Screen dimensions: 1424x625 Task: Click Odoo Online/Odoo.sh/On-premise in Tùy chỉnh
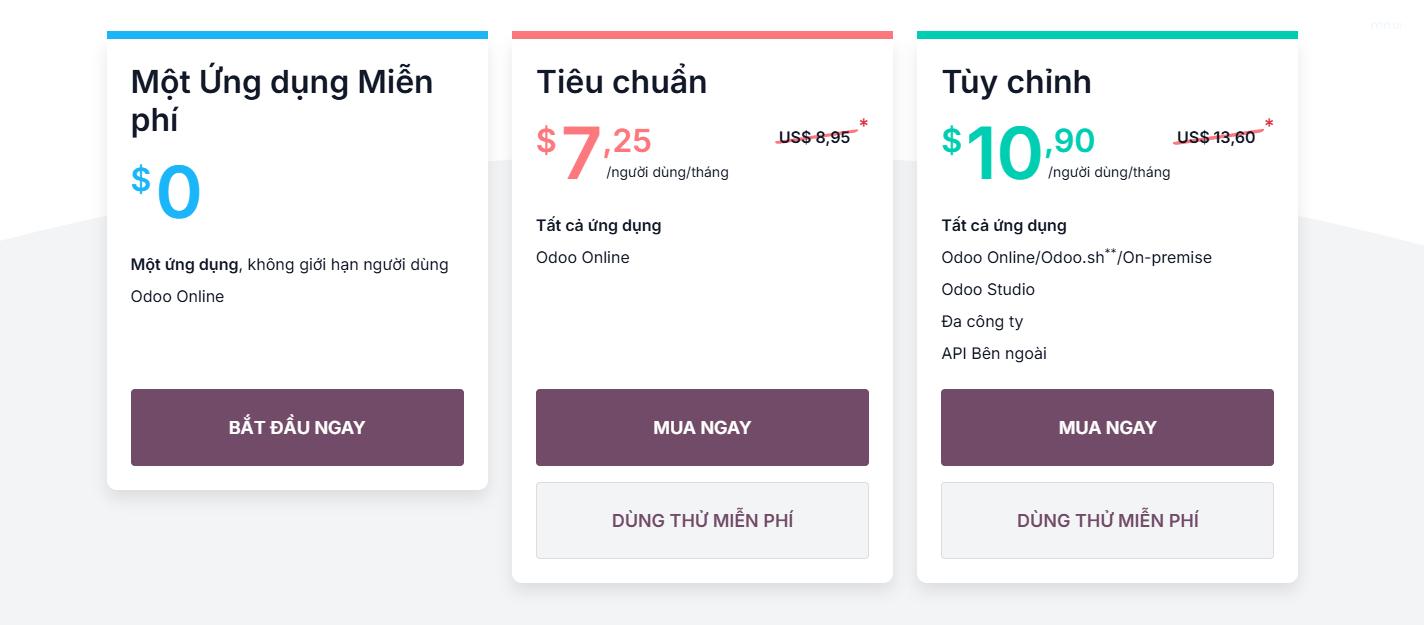pyautogui.click(x=1076, y=257)
